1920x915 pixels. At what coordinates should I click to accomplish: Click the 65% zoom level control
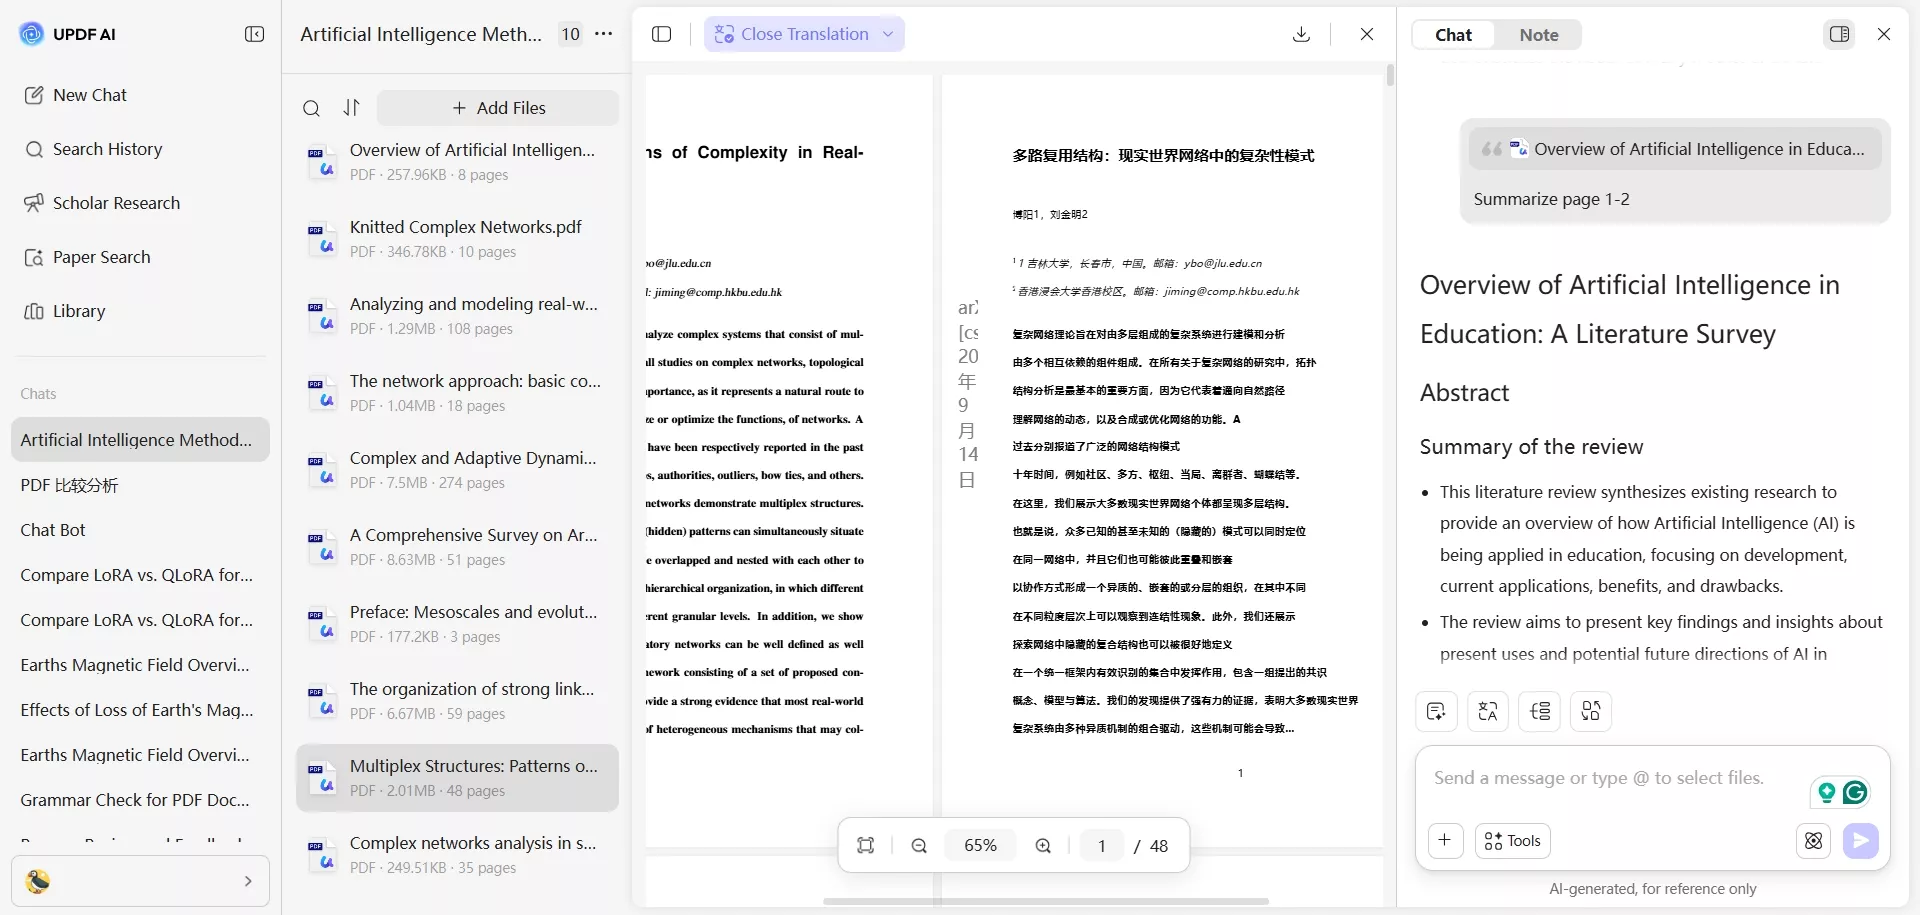tap(980, 845)
